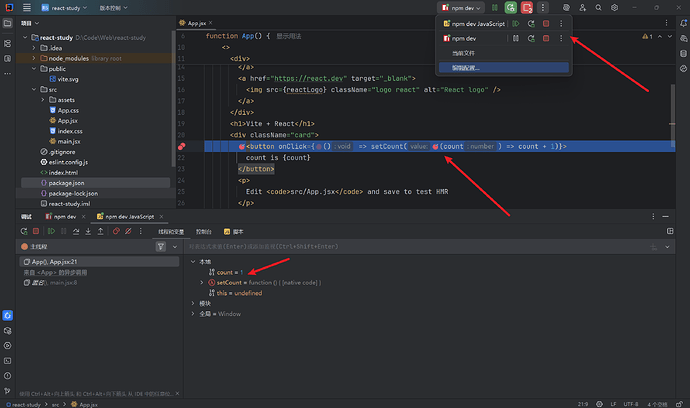690x408 pixels.
Task: Open the npm dev run configuration selector
Action: 461,8
